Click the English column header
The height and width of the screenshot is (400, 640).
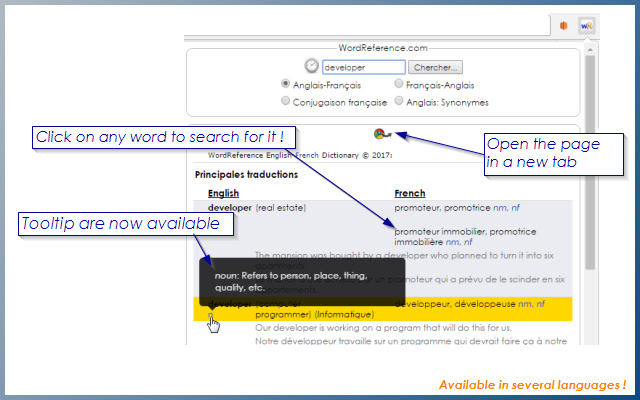(223, 193)
